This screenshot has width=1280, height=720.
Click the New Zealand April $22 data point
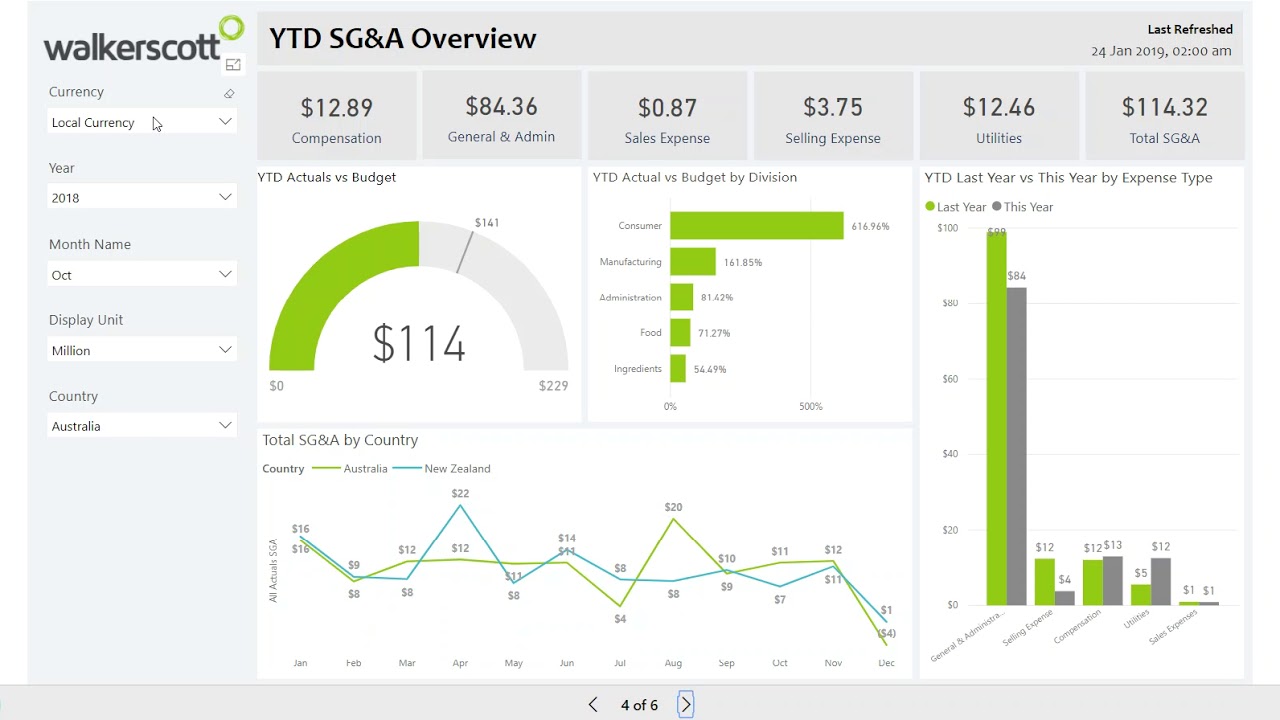(460, 505)
